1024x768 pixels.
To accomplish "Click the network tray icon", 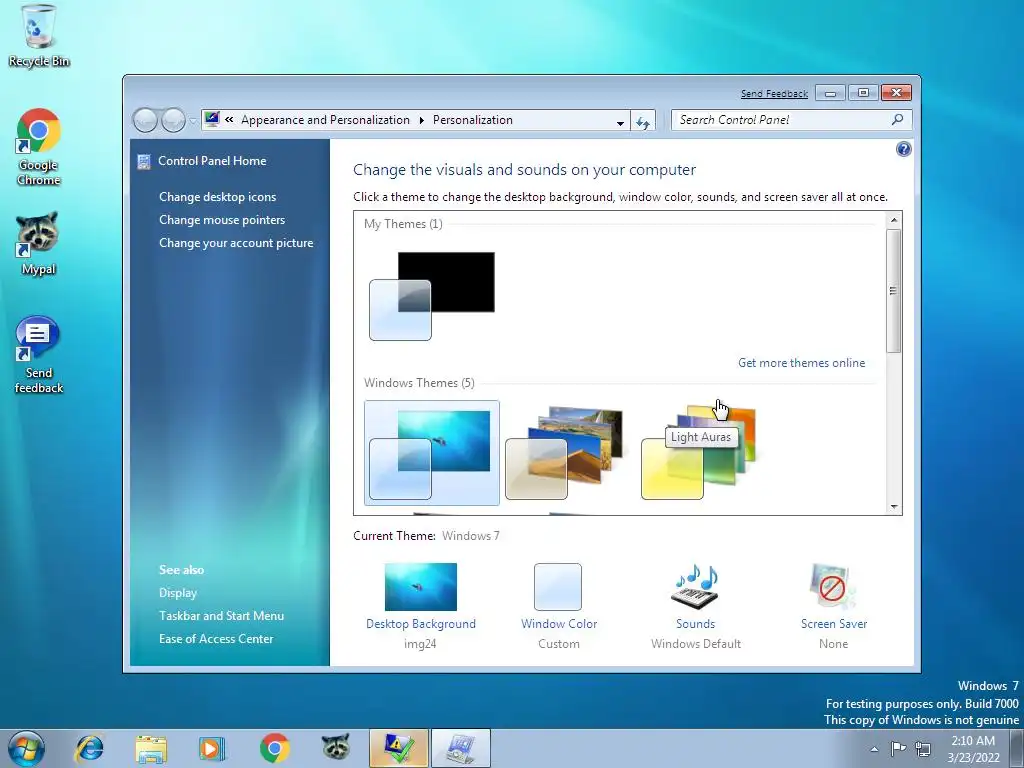I will click(x=923, y=748).
